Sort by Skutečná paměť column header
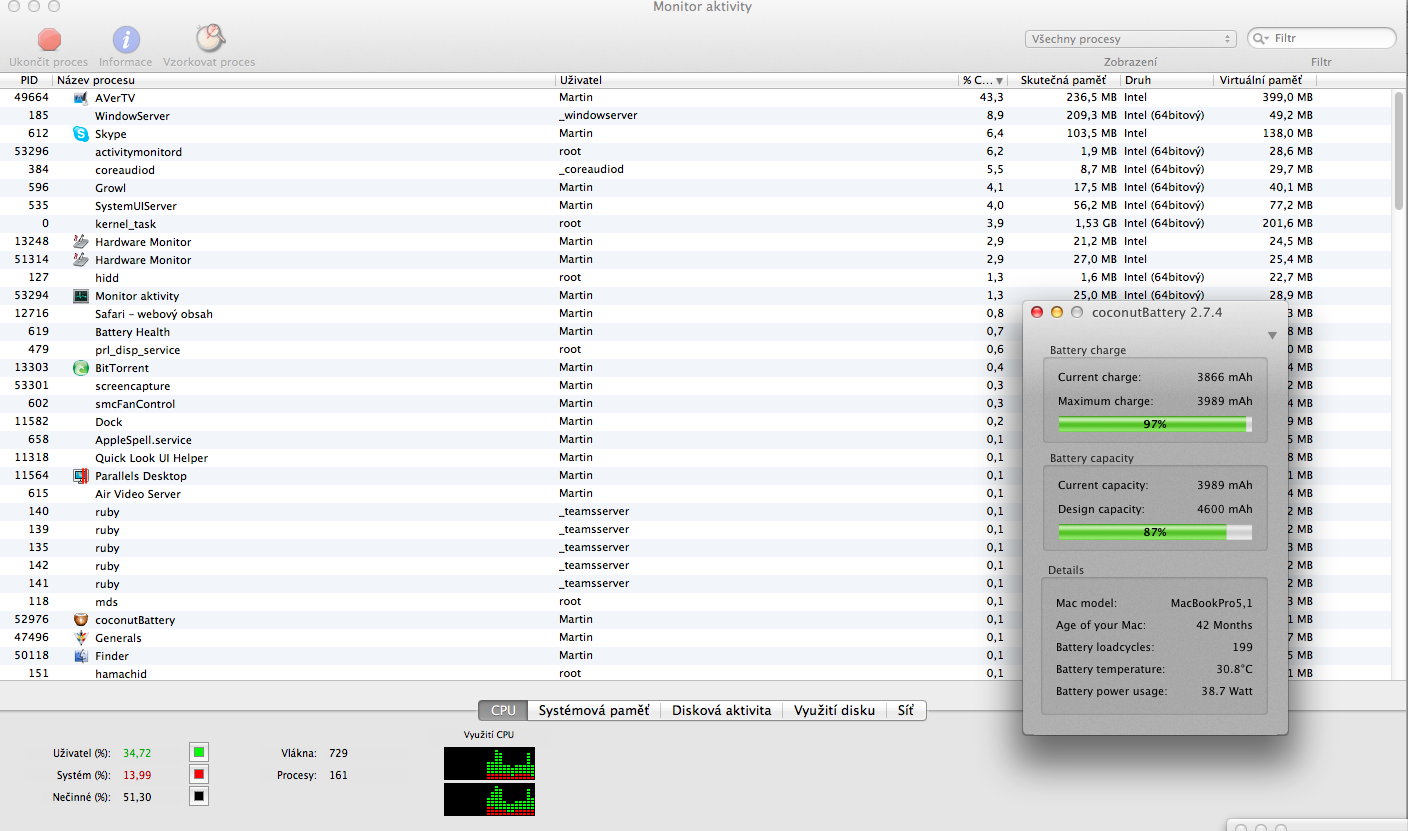The height and width of the screenshot is (831, 1408). pos(1063,80)
